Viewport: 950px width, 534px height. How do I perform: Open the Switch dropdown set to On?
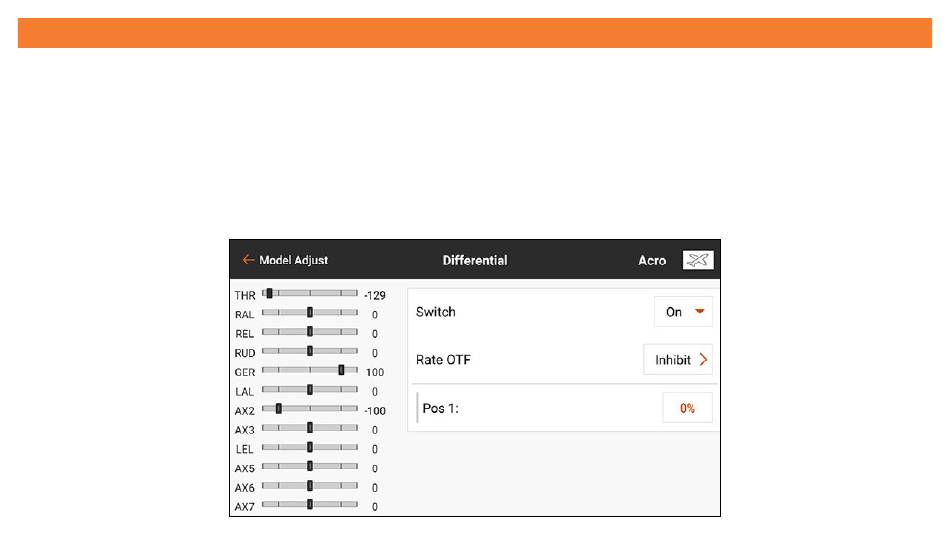coord(683,312)
